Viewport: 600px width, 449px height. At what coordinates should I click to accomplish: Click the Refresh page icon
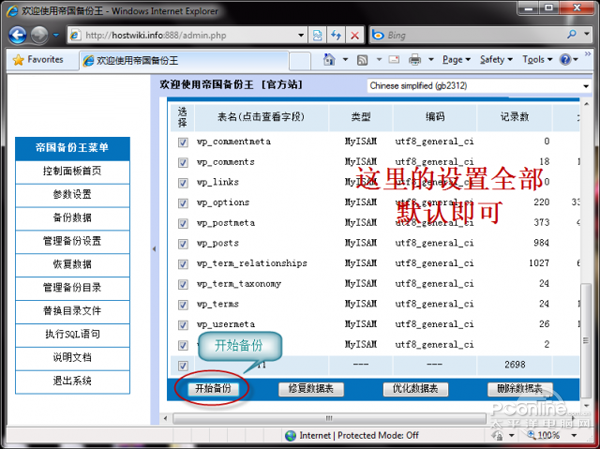point(335,34)
